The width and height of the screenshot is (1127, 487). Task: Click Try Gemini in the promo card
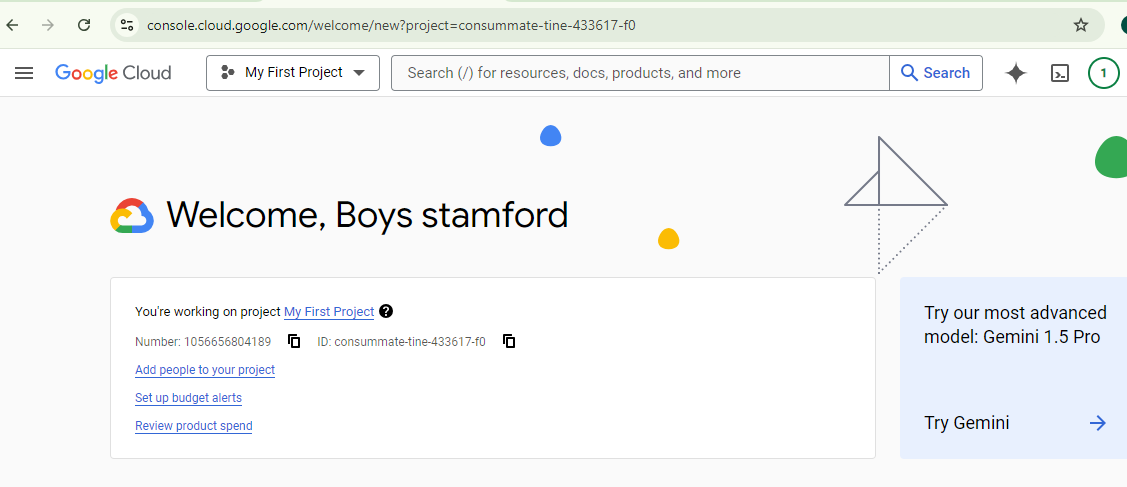click(x=967, y=423)
